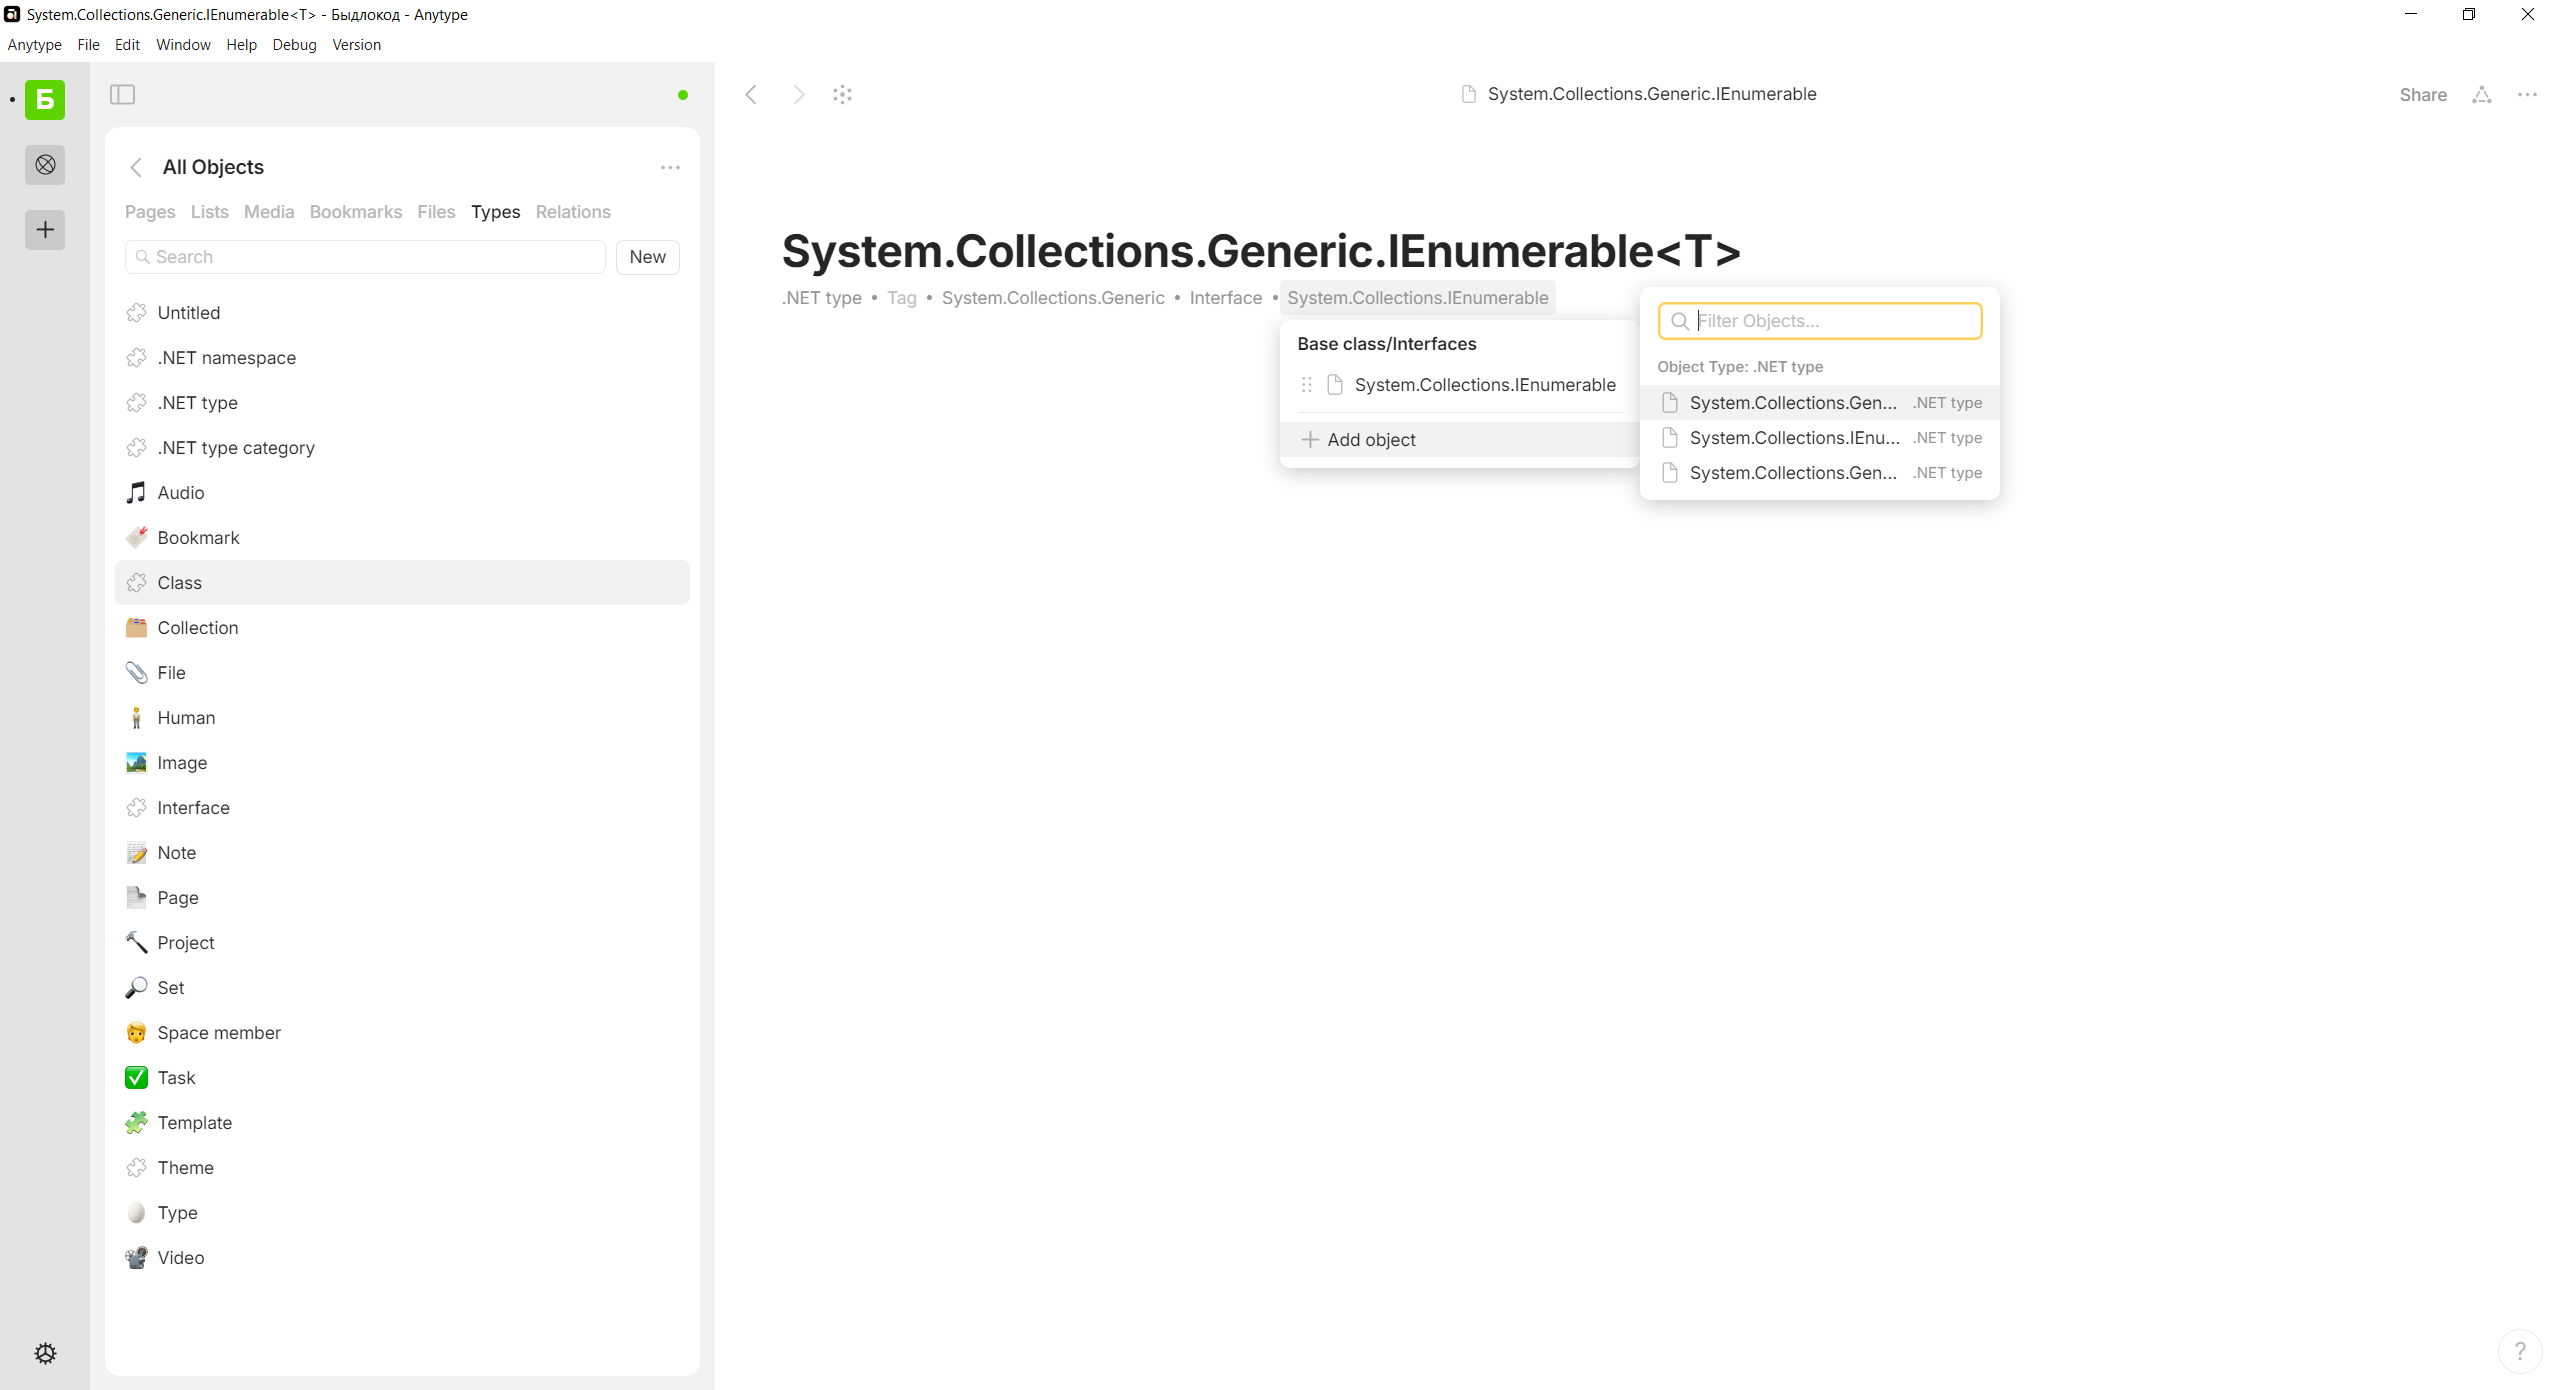Open the .NET namespace type
2560x1390 pixels.
pyautogui.click(x=402, y=358)
